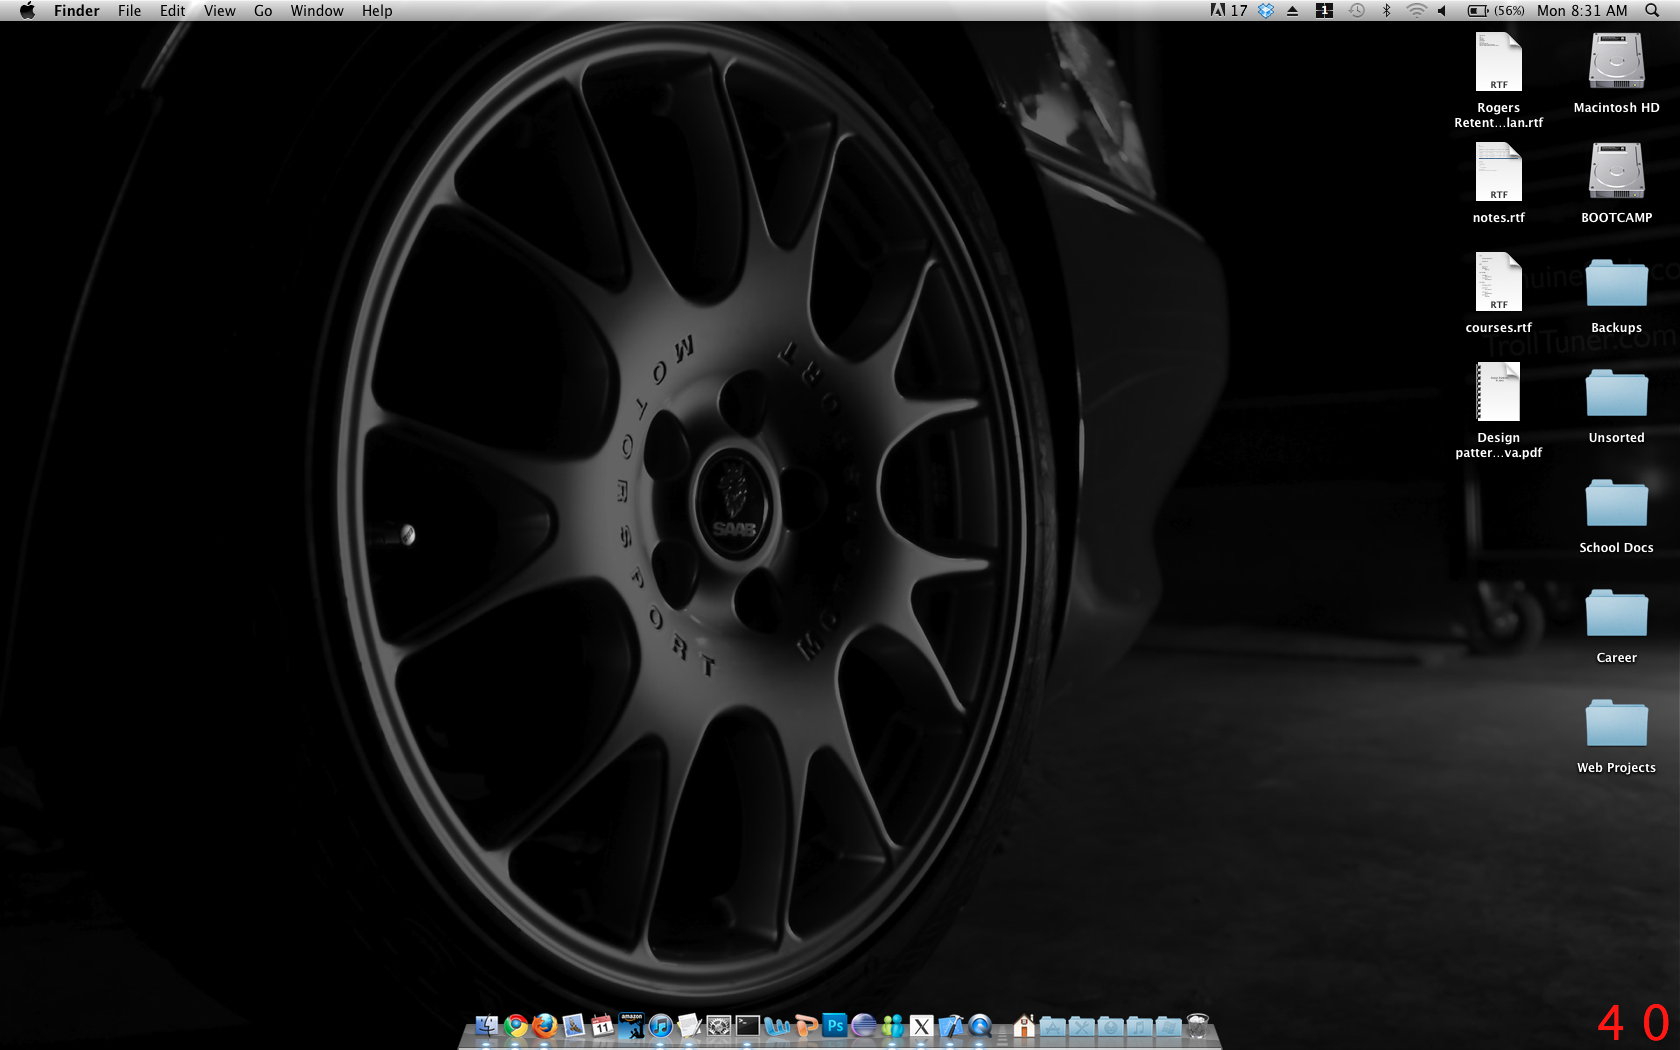Launch Photoshop from the Dock
Image resolution: width=1680 pixels, height=1050 pixels.
click(x=835, y=1025)
